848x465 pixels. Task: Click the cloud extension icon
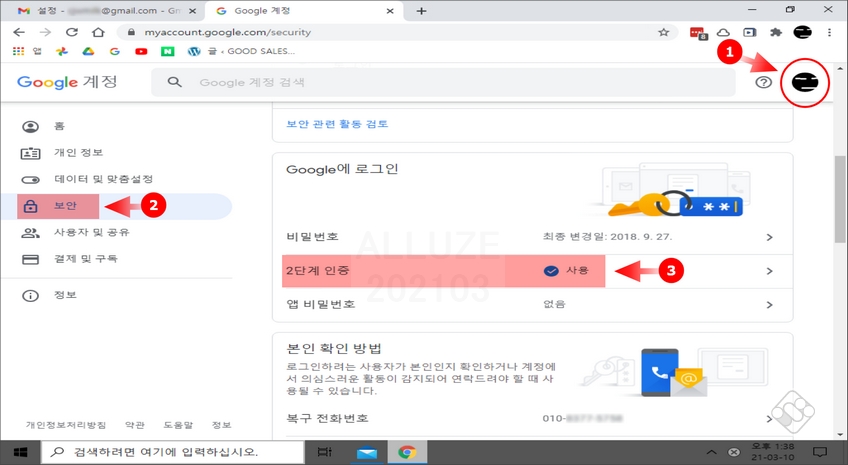click(724, 32)
